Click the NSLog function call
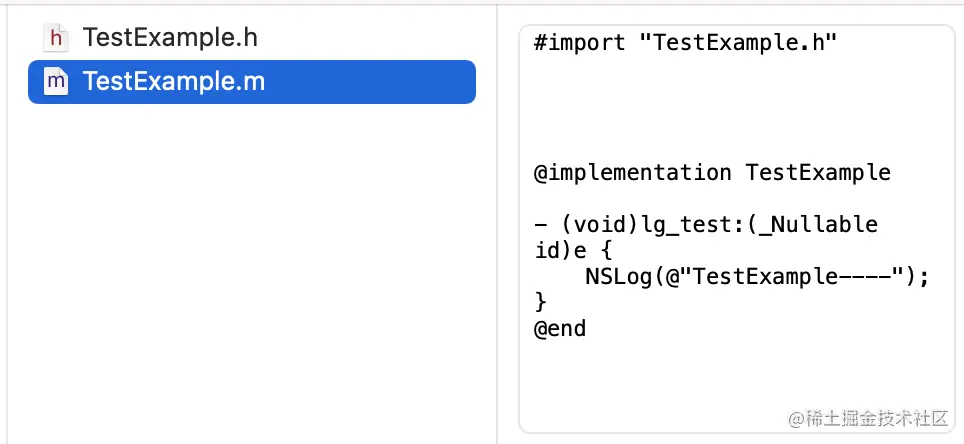 [616, 276]
